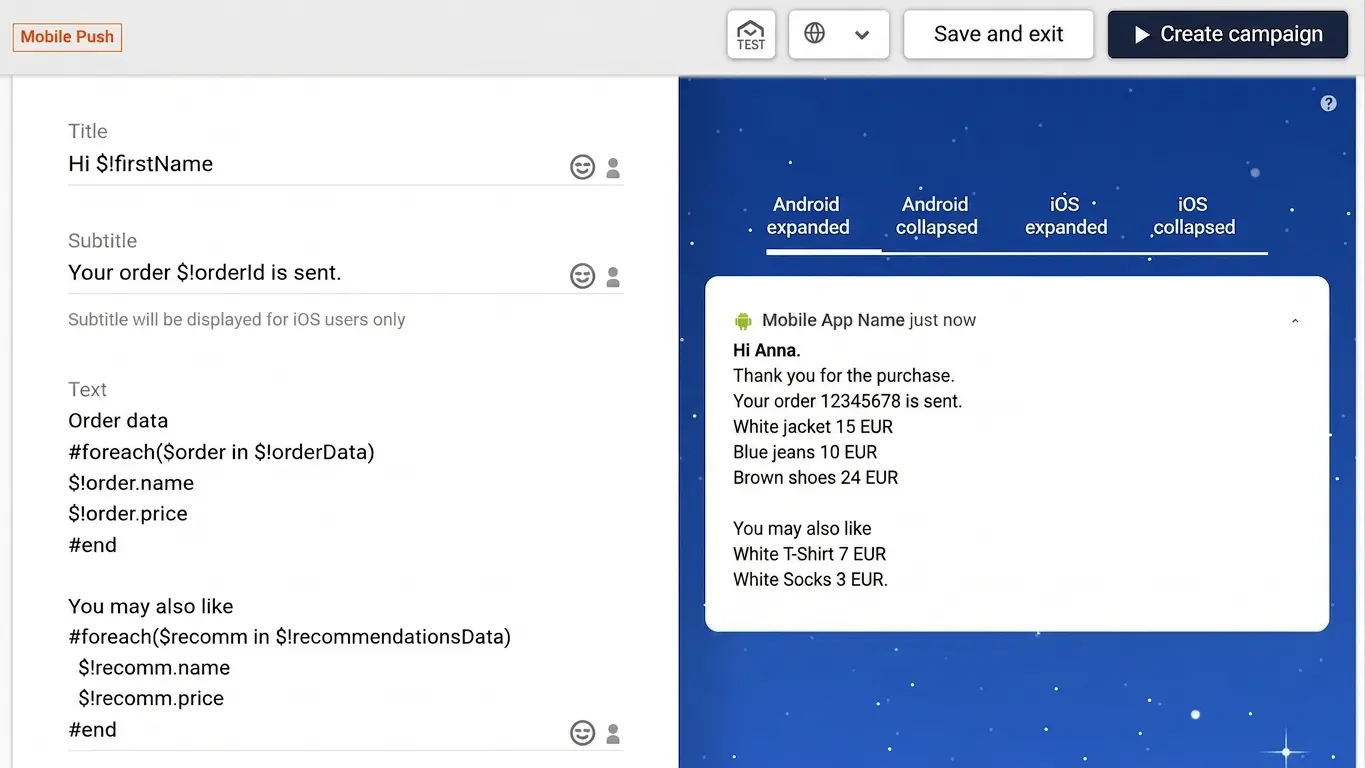This screenshot has width=1365, height=768.
Task: Insert emoji into Subtitle field
Action: [582, 276]
